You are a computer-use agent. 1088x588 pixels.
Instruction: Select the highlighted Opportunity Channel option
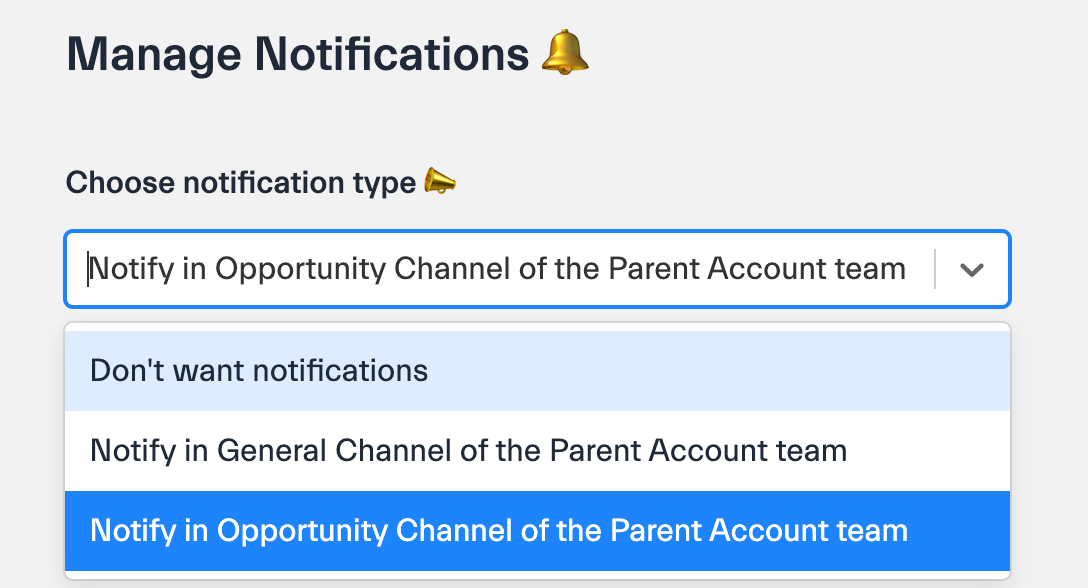point(498,531)
